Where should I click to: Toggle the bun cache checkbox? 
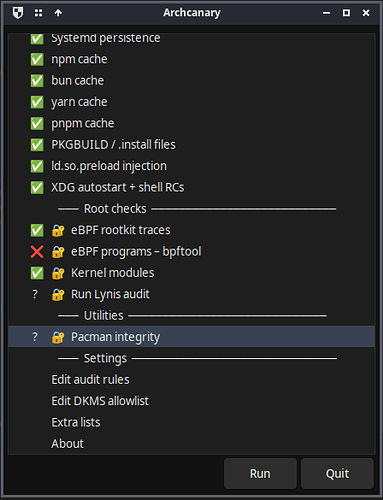pyautogui.click(x=37, y=81)
